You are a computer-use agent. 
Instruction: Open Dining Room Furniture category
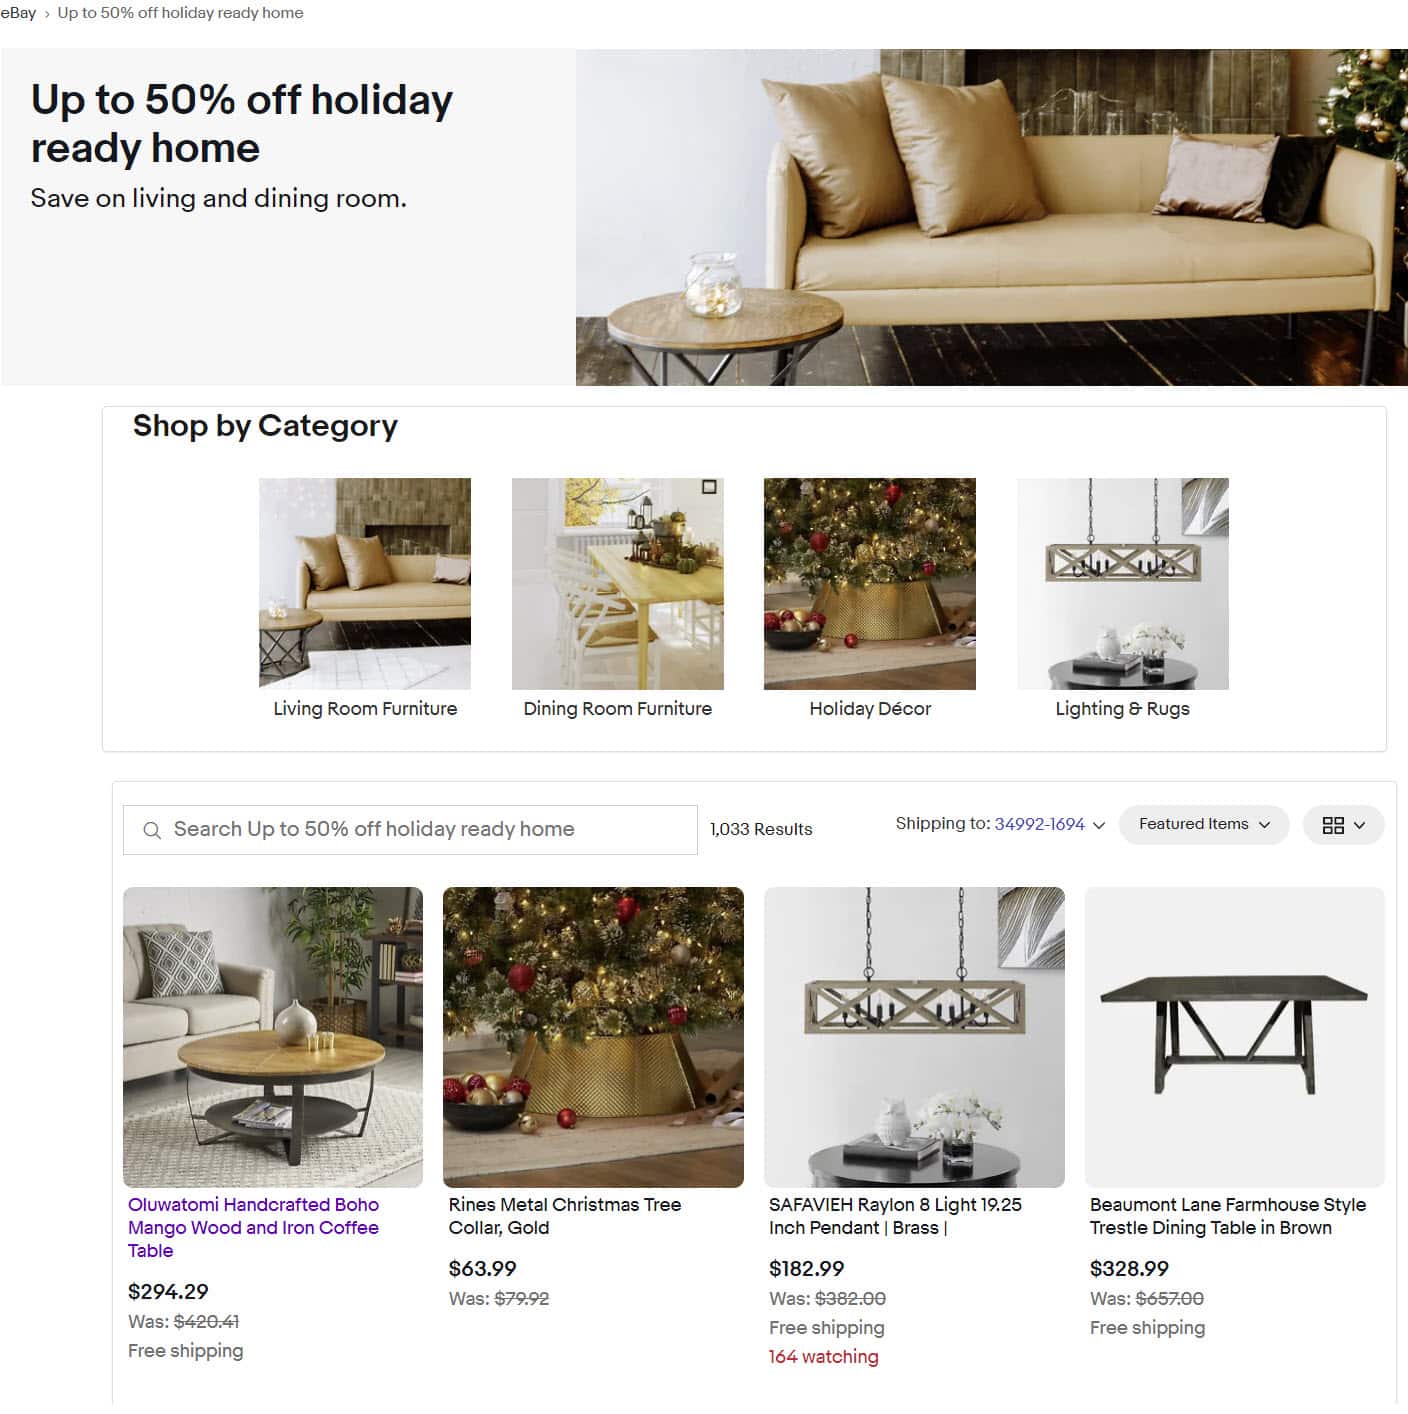coord(618,708)
